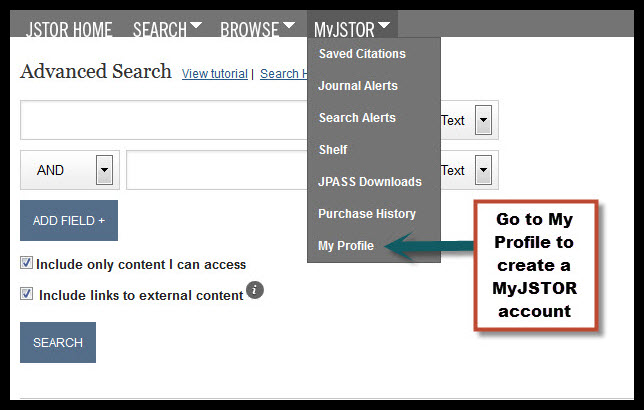Screen dimensions: 644x410
Task: Open the Search Help link
Action: click(x=283, y=74)
